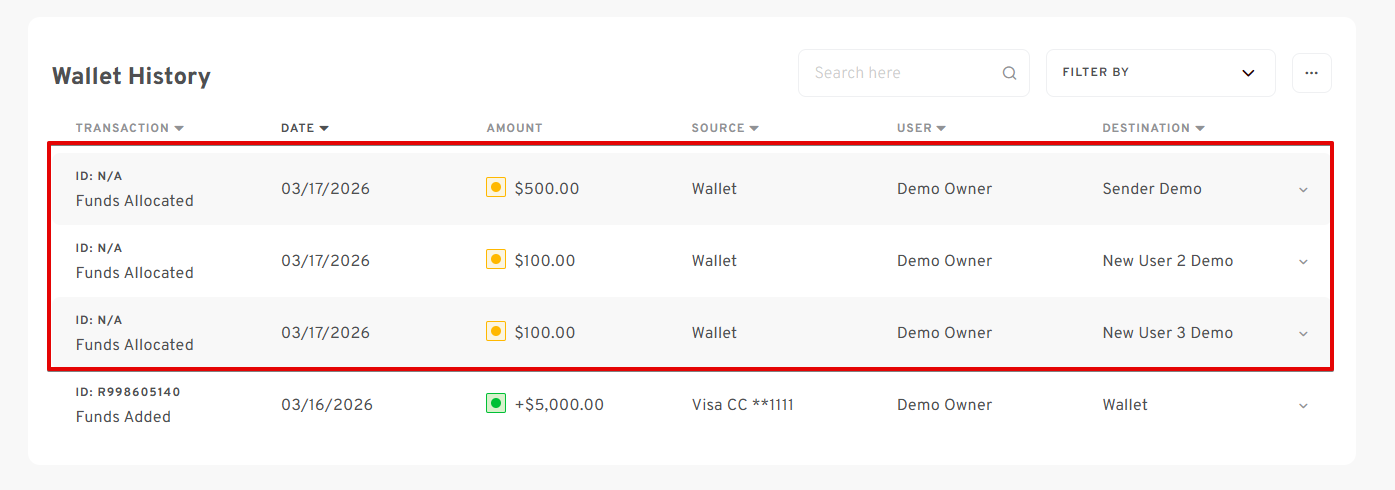Click the Funds Allocated $500.00 transaction label
The height and width of the screenshot is (490, 1395).
tap(135, 200)
